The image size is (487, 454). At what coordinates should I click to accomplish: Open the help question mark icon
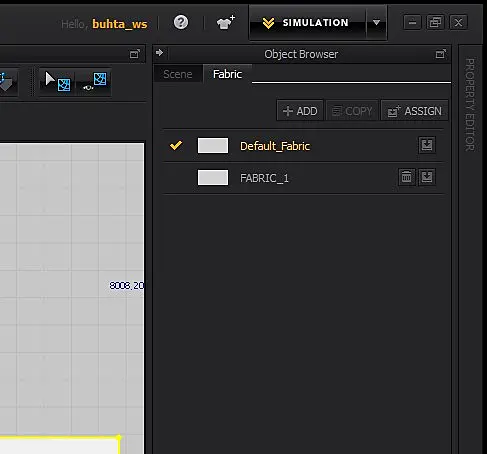click(181, 23)
